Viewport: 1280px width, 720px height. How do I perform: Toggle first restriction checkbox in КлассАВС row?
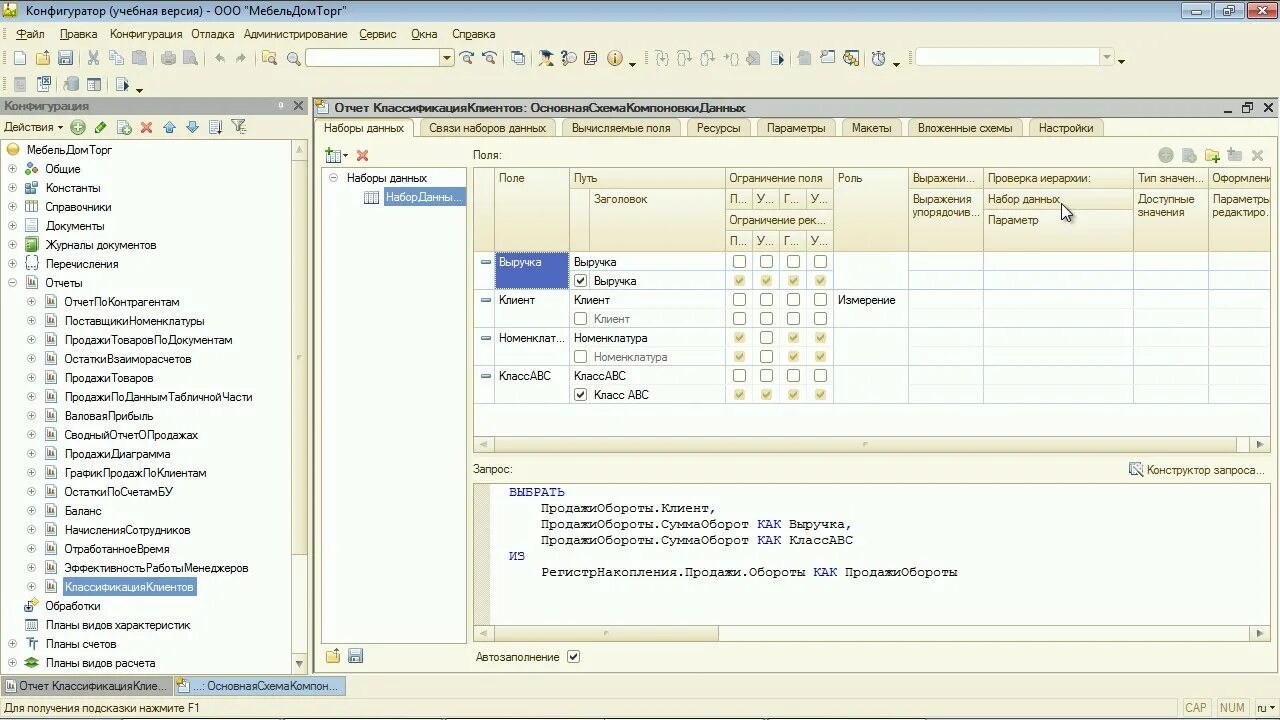tap(739, 376)
